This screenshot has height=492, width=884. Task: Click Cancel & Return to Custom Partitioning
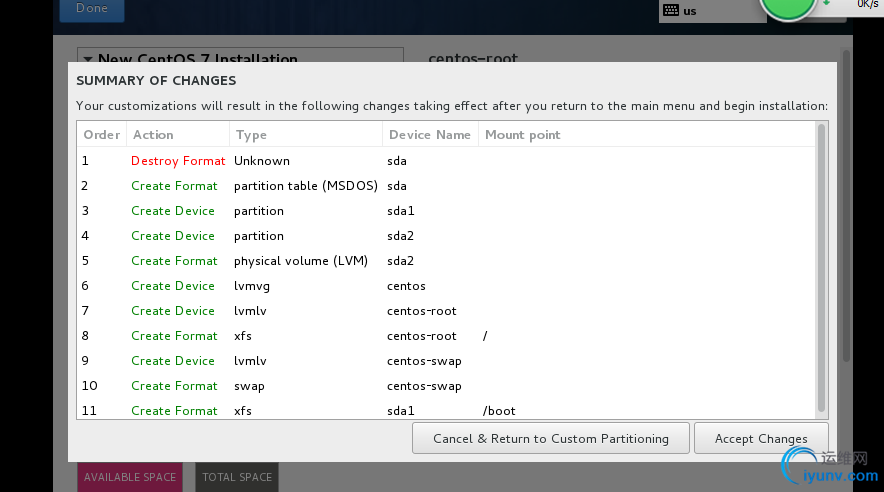551,438
